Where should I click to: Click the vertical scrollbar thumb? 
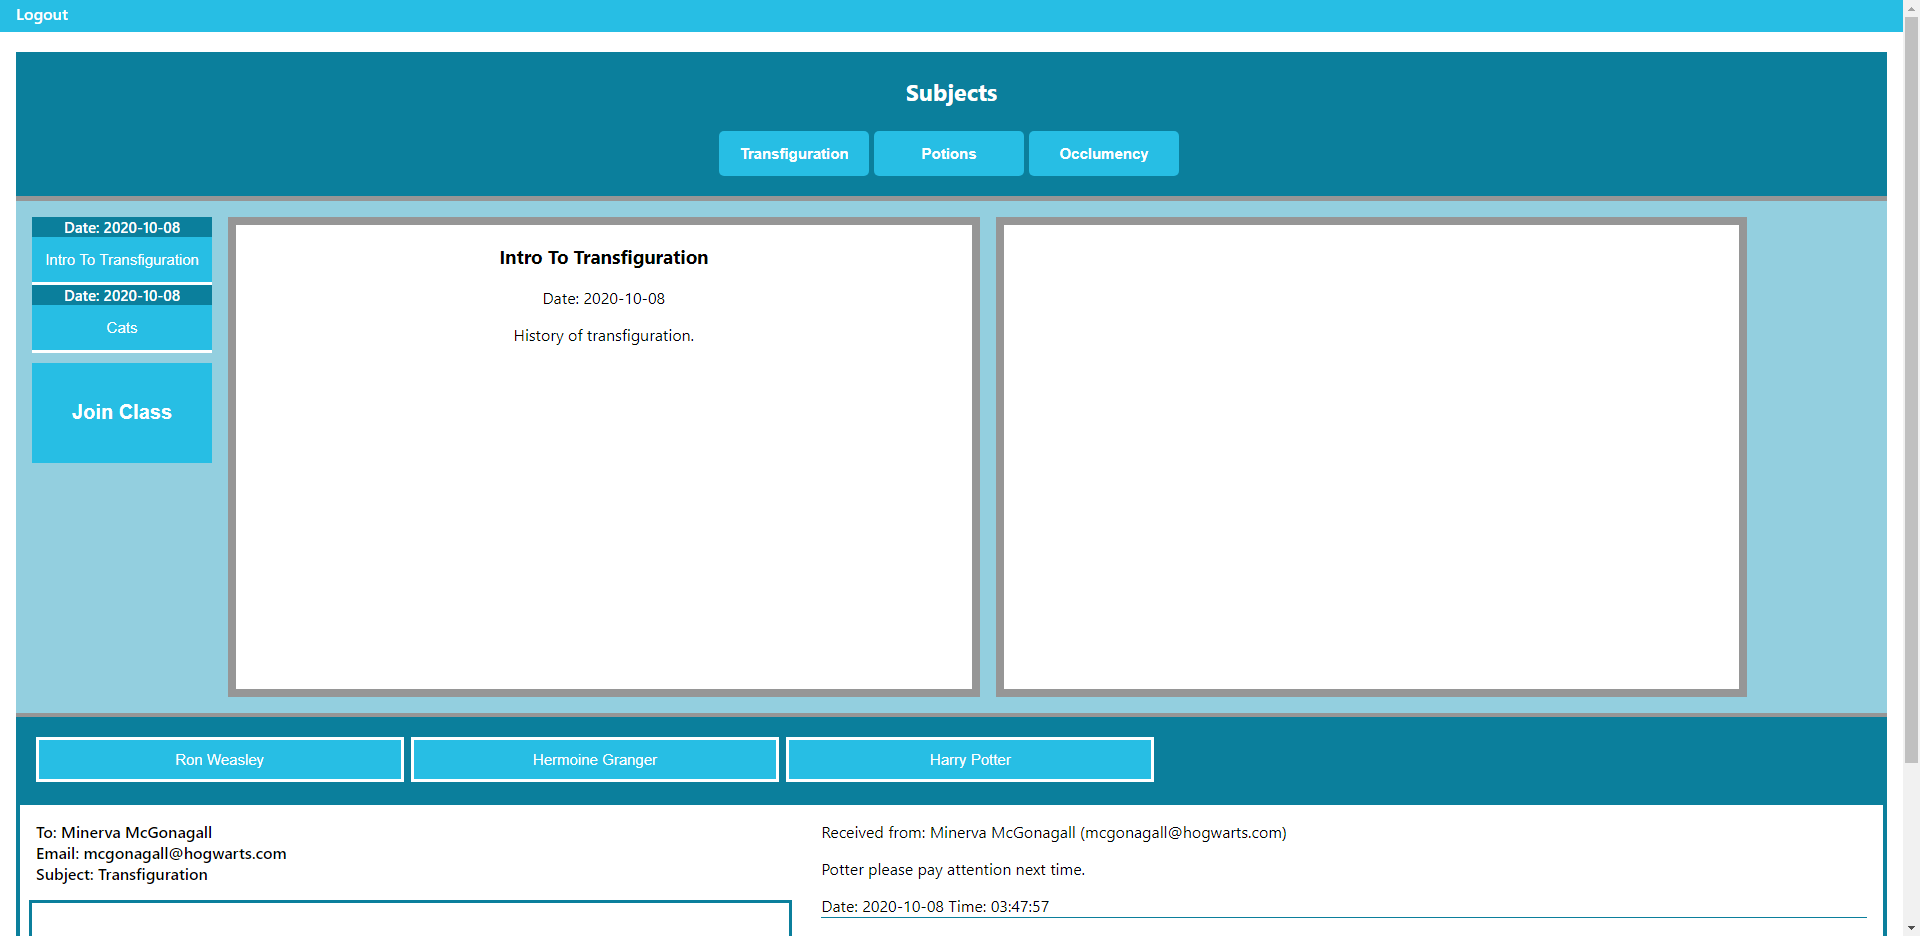tap(1911, 390)
